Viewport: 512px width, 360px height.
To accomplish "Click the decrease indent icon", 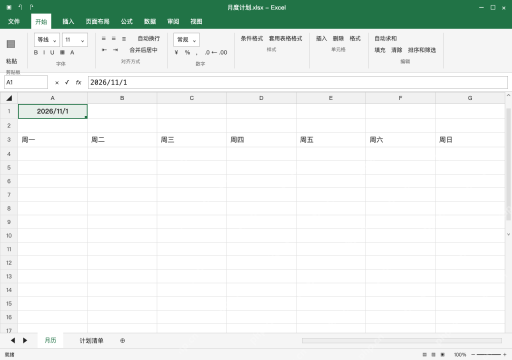I will click(x=104, y=50).
